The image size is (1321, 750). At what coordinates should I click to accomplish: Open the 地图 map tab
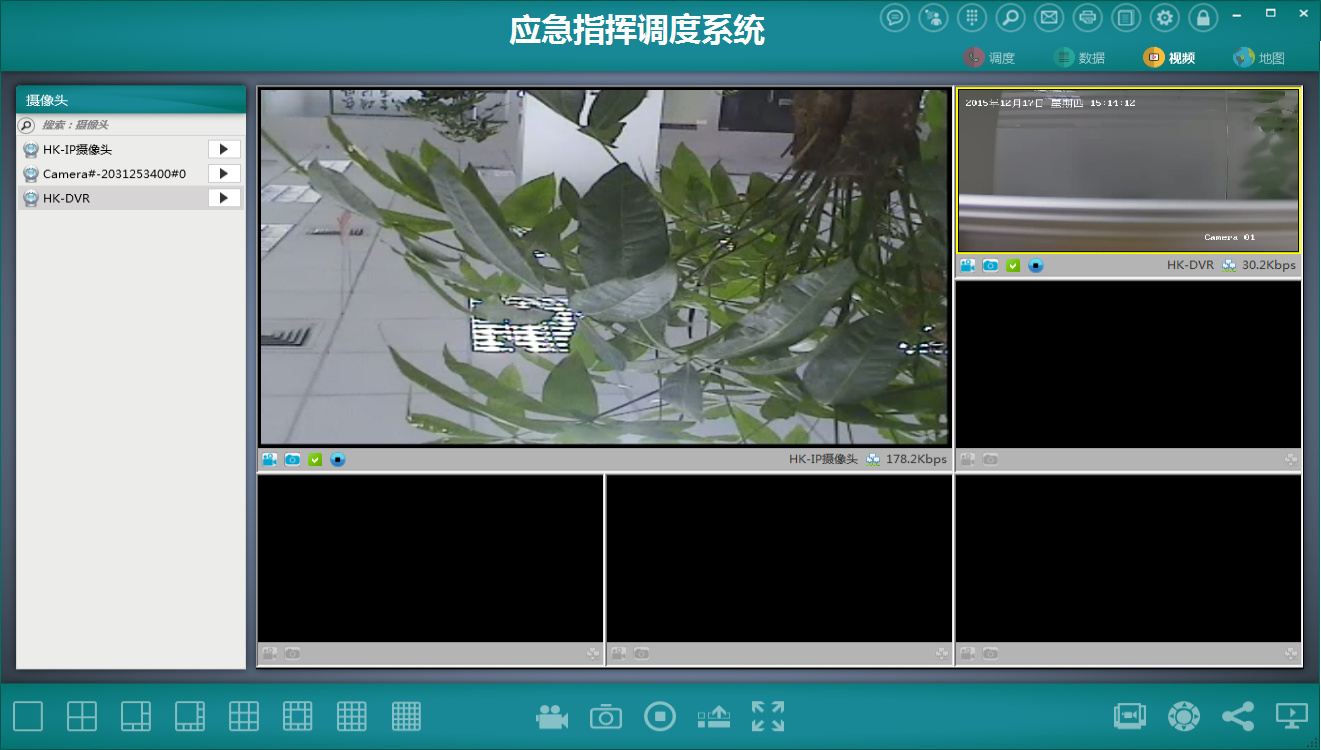[1260, 58]
